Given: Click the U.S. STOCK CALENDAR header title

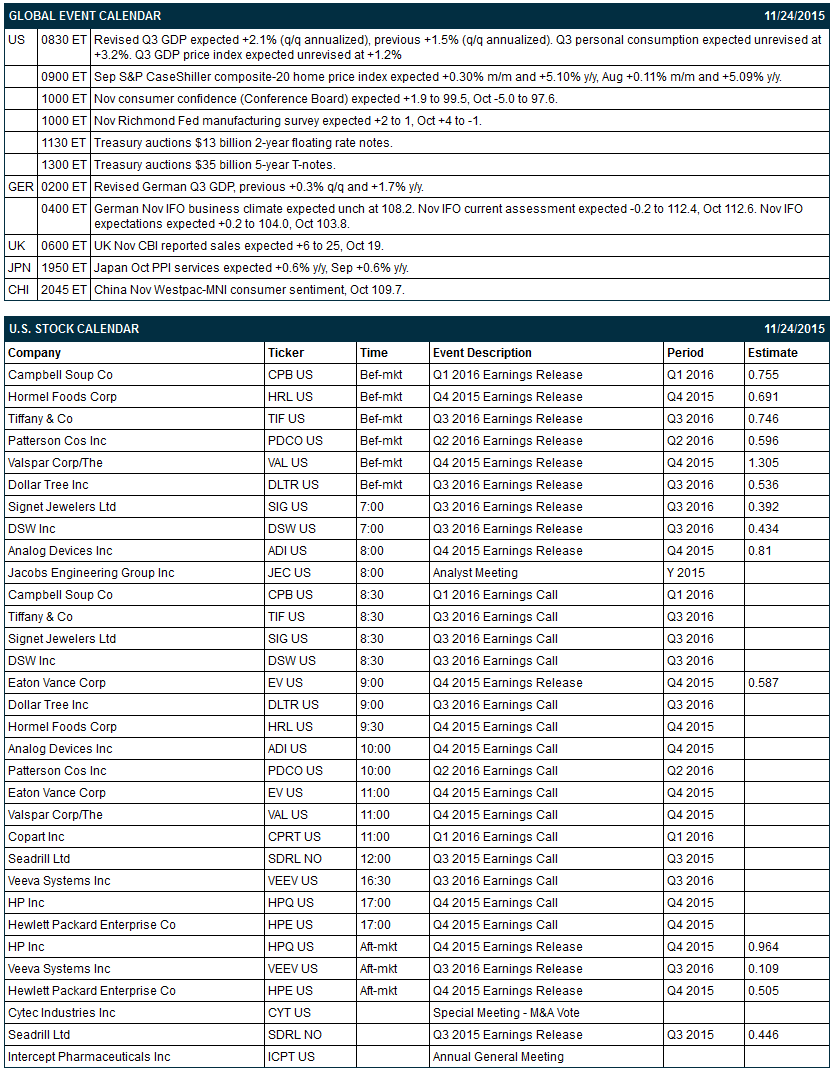Looking at the screenshot, I should point(74,329).
